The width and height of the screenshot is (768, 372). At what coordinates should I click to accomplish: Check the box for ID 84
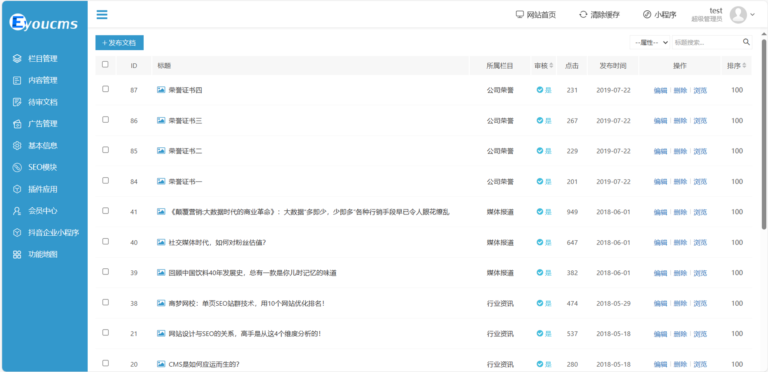105,180
